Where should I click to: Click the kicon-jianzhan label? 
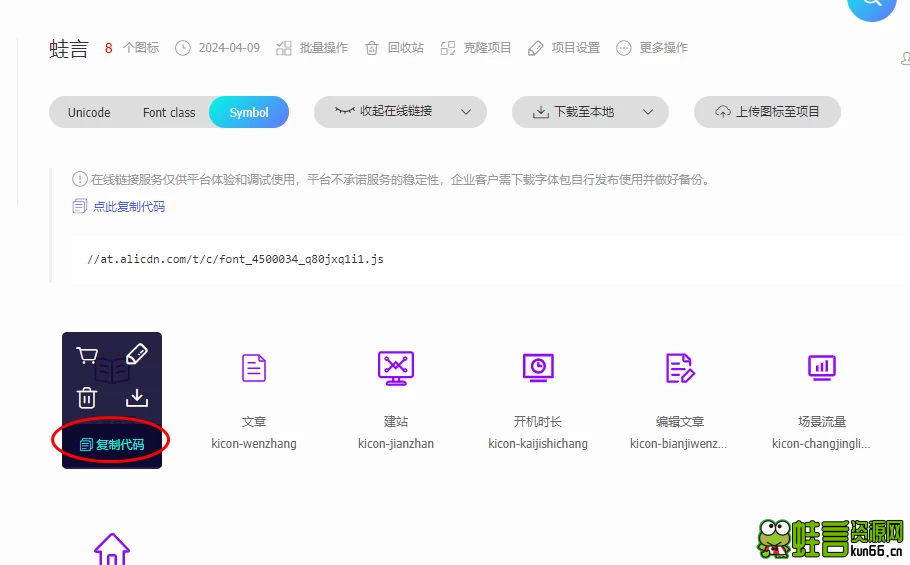pyautogui.click(x=396, y=444)
